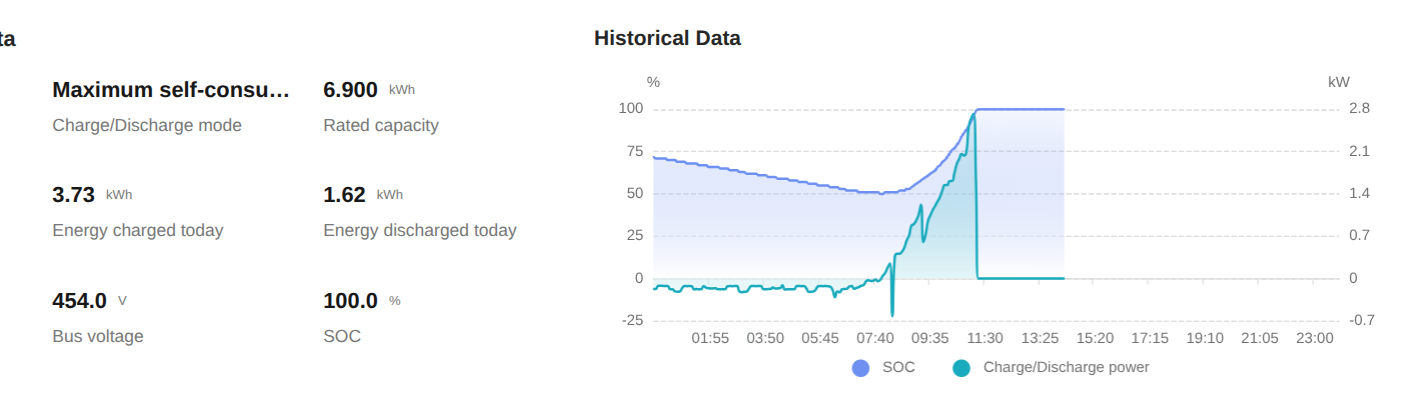Click the Energy charged today caption
Viewport: 1427px width, 413px height.
138,231
